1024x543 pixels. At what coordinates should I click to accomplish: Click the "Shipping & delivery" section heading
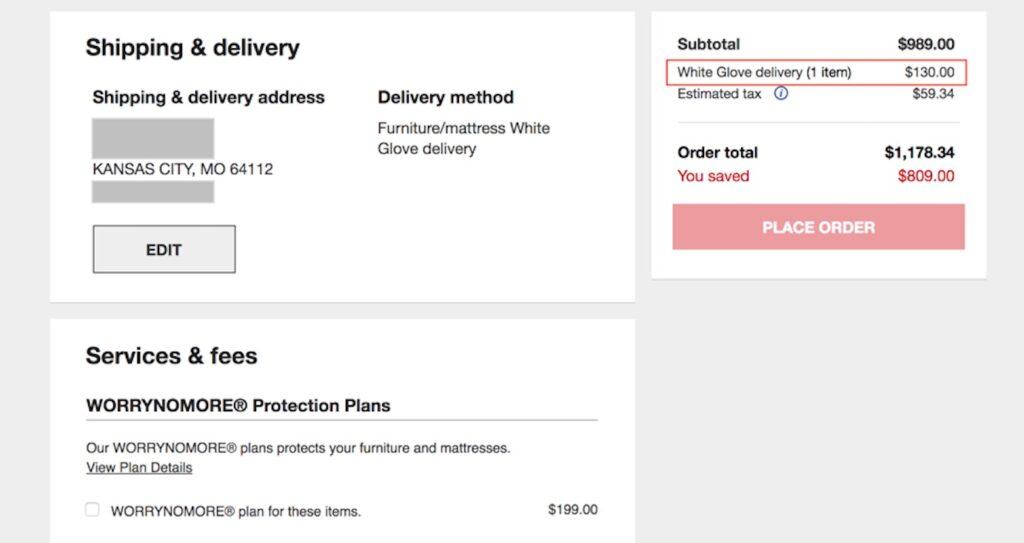click(x=192, y=47)
